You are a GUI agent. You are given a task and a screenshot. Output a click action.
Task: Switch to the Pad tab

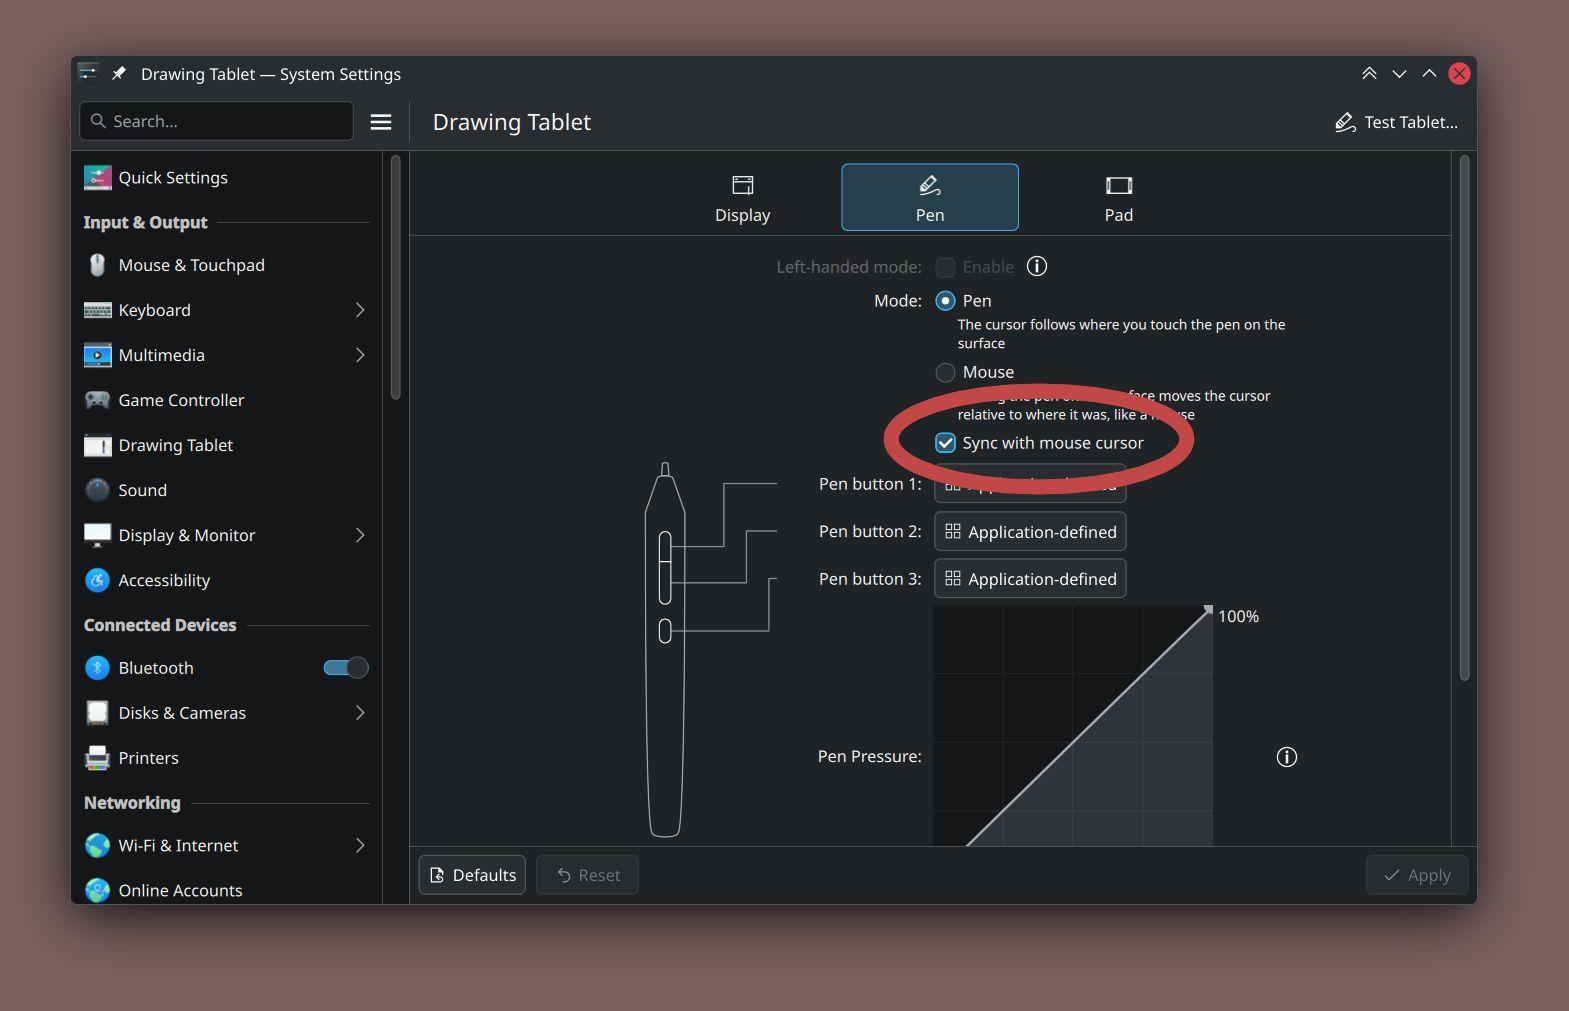pos(1118,198)
